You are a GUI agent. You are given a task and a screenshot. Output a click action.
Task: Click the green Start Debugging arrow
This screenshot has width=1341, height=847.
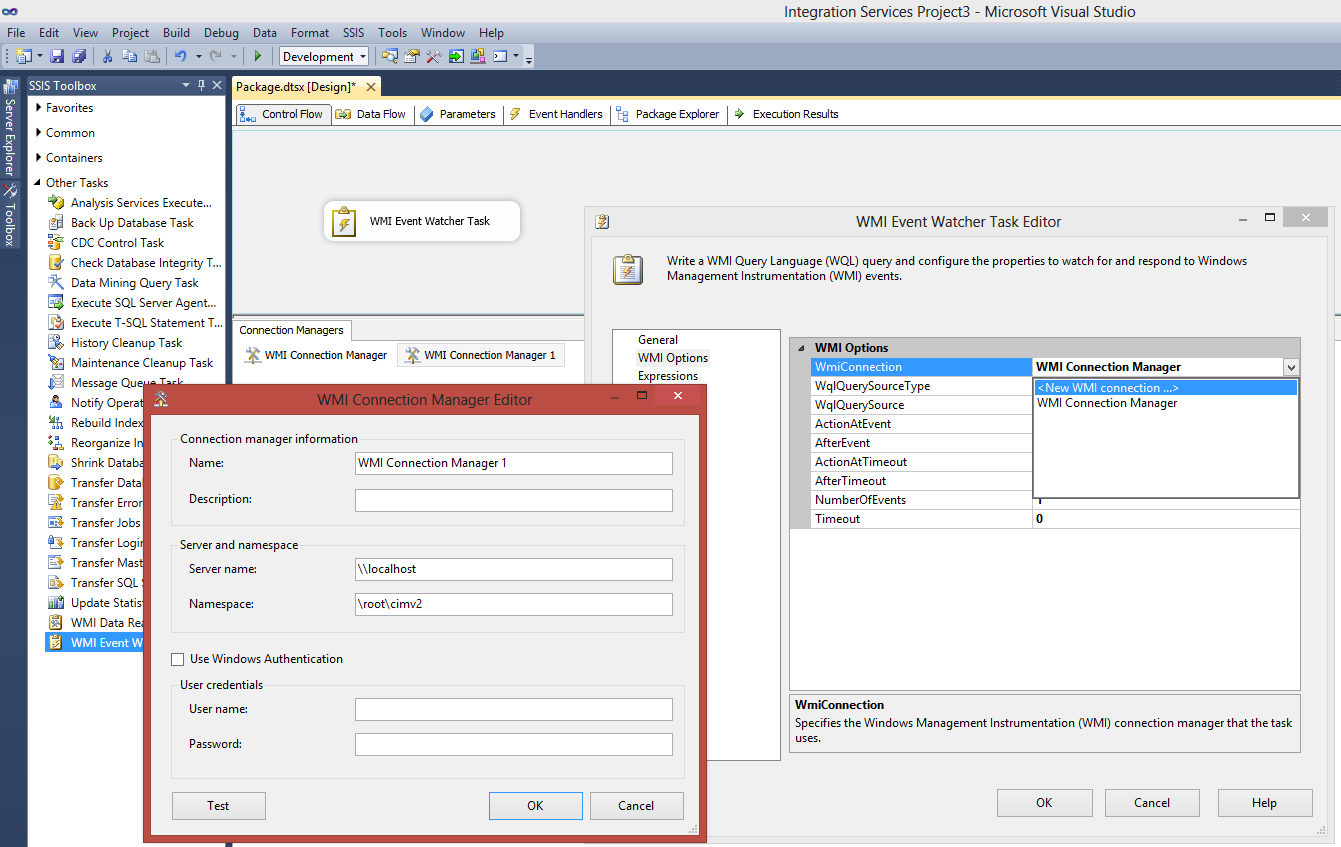tap(257, 56)
